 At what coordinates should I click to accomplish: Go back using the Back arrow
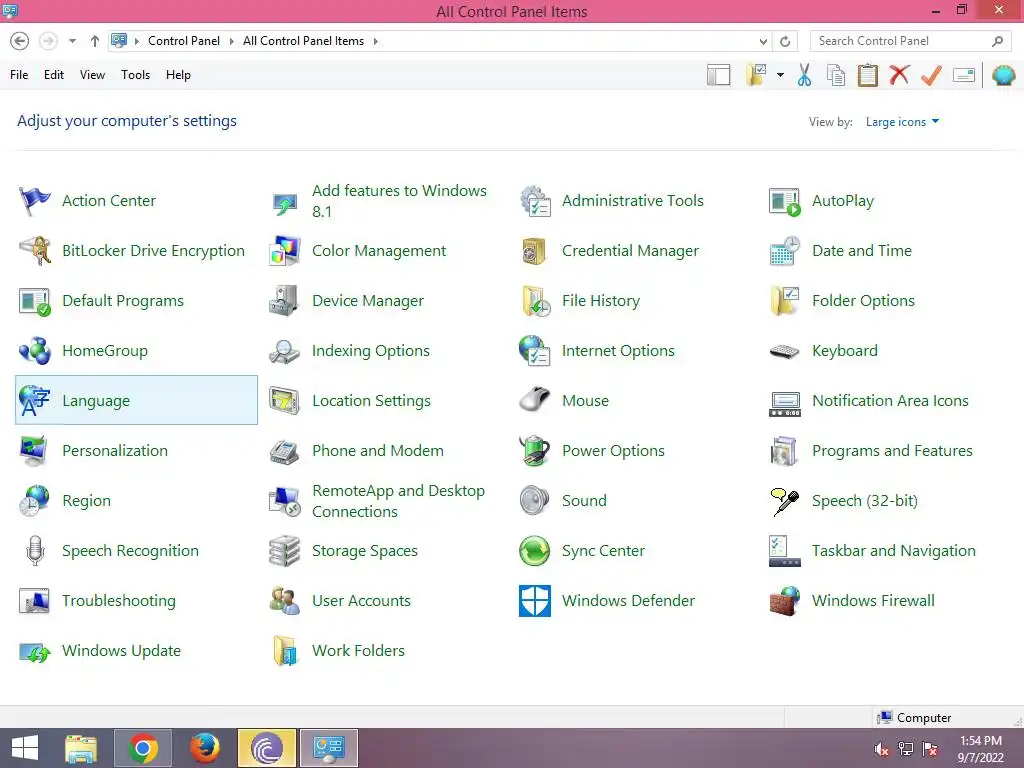tap(20, 41)
